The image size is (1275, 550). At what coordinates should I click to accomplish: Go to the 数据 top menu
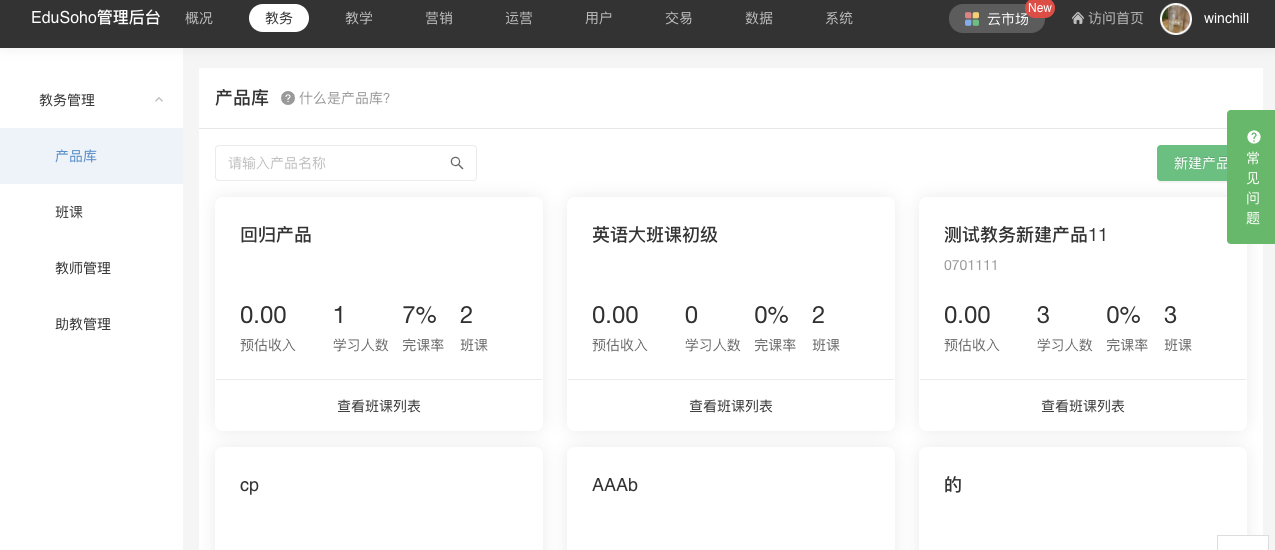click(759, 18)
